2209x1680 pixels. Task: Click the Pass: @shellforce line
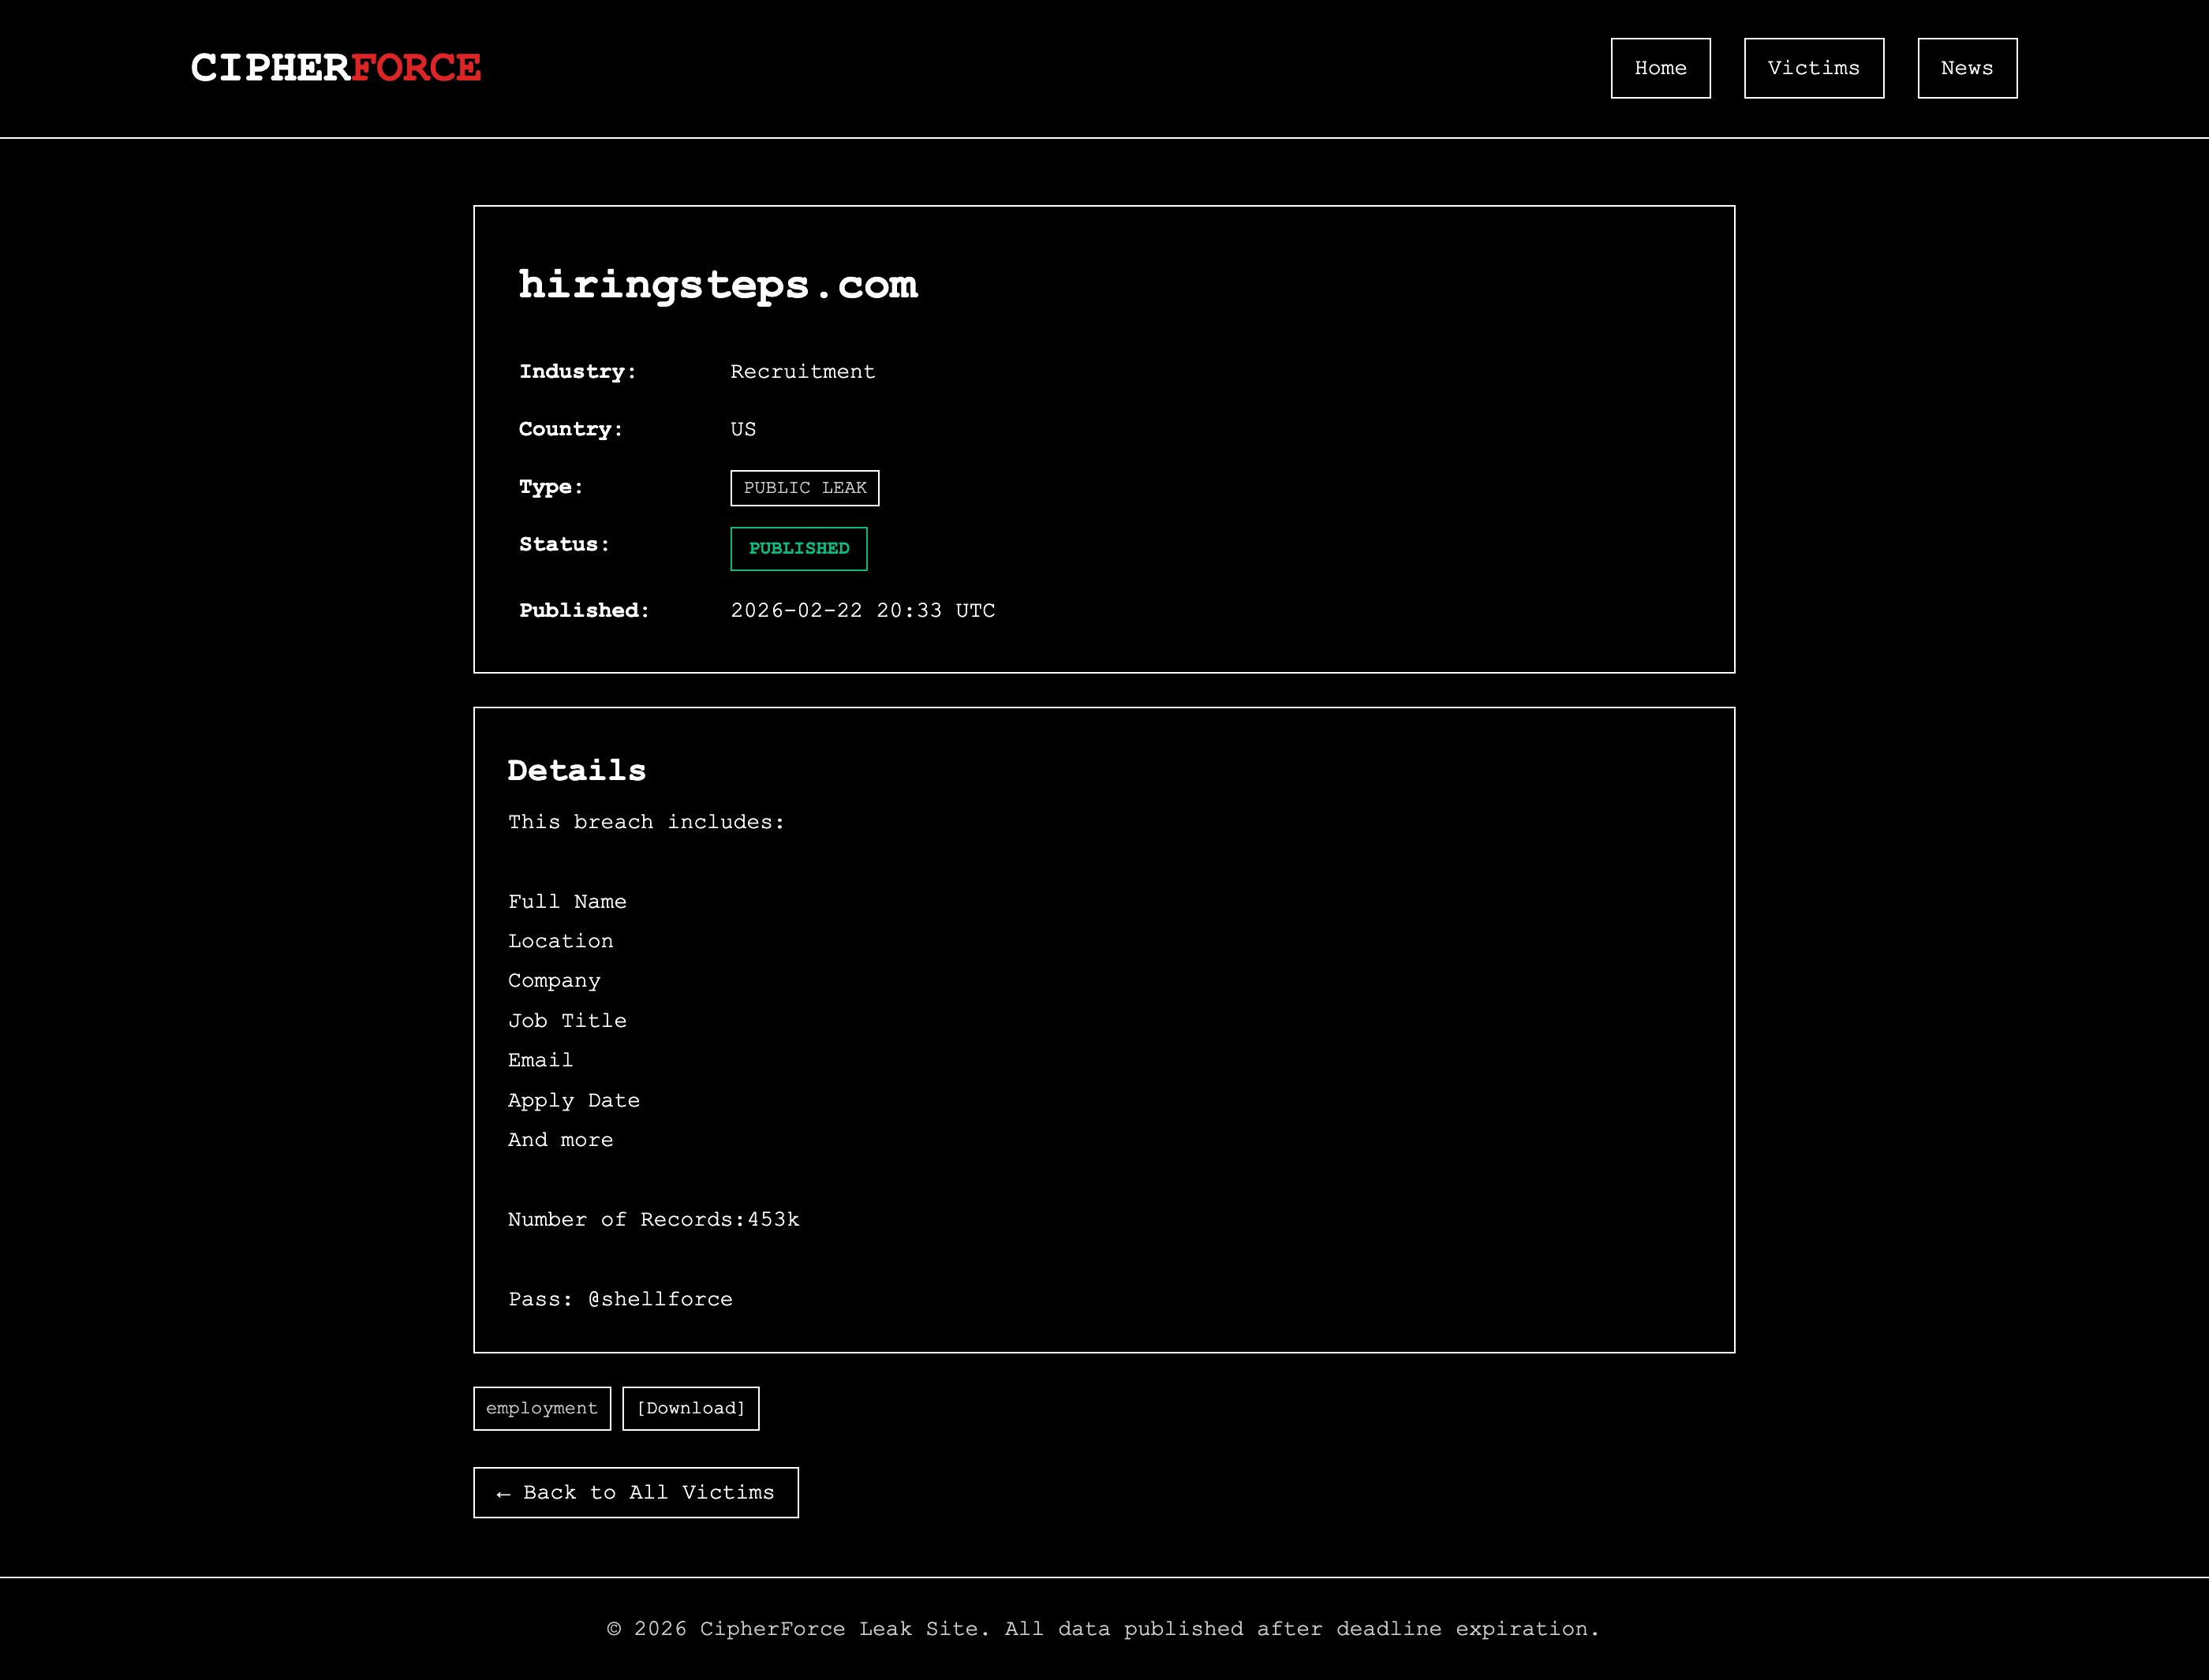point(620,1299)
